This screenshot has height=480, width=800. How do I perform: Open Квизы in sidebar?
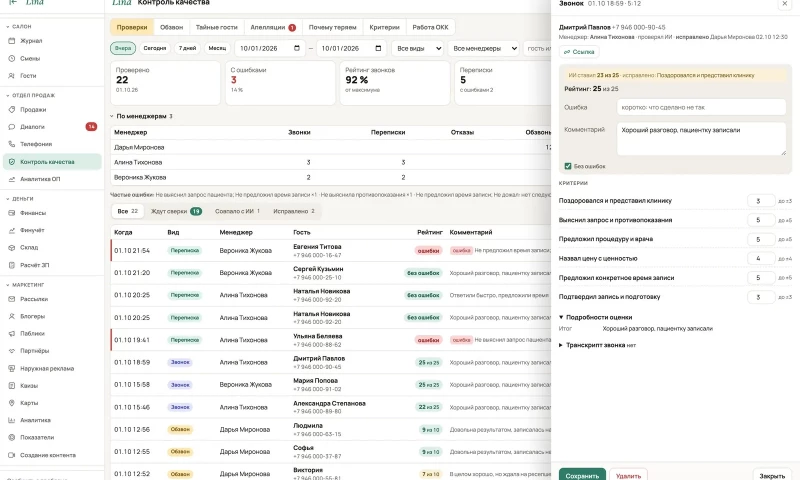51,386
